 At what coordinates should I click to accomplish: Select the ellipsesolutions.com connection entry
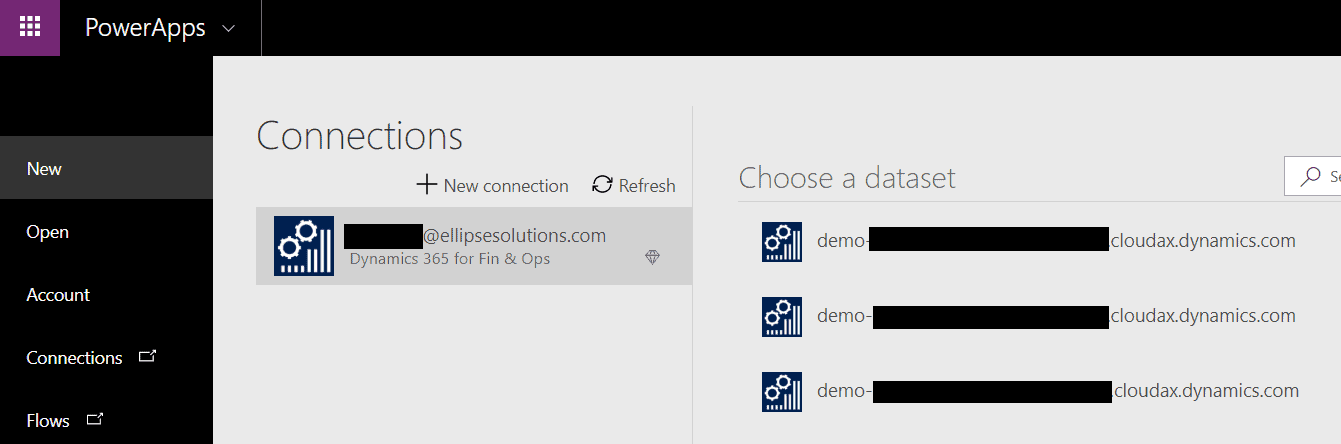474,246
